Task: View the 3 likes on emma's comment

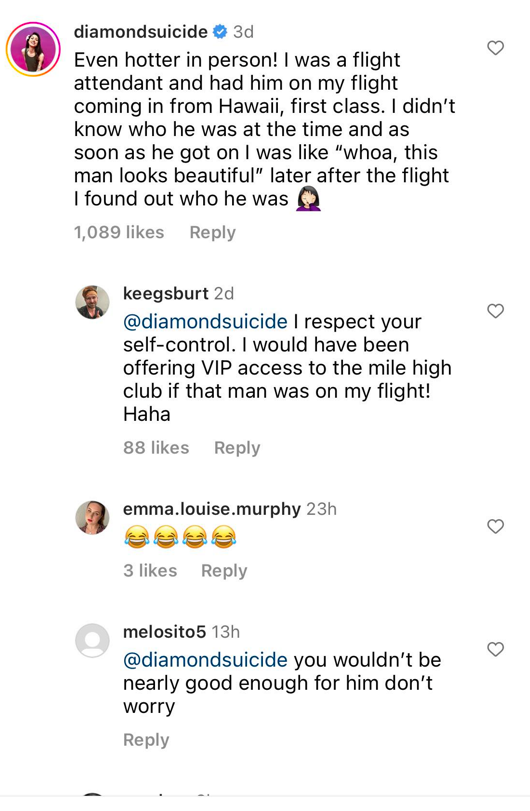Action: click(150, 571)
